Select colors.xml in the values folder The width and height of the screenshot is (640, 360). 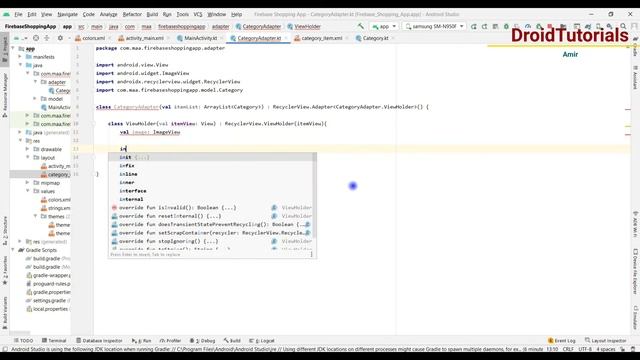pyautogui.click(x=56, y=200)
